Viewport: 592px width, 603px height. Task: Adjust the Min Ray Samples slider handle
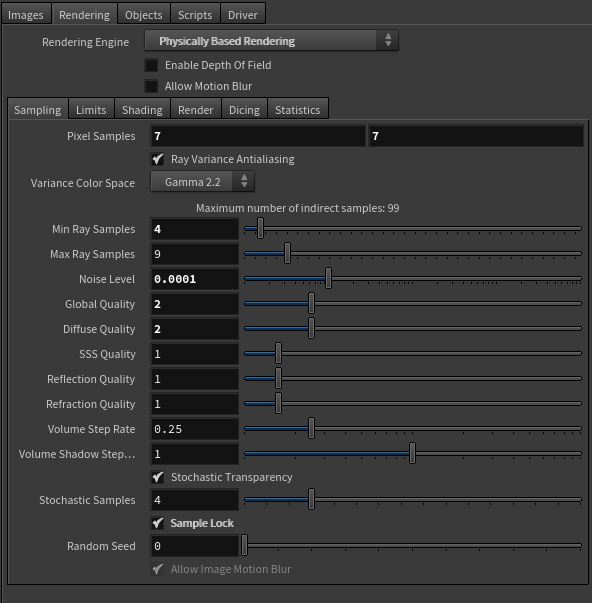point(260,228)
